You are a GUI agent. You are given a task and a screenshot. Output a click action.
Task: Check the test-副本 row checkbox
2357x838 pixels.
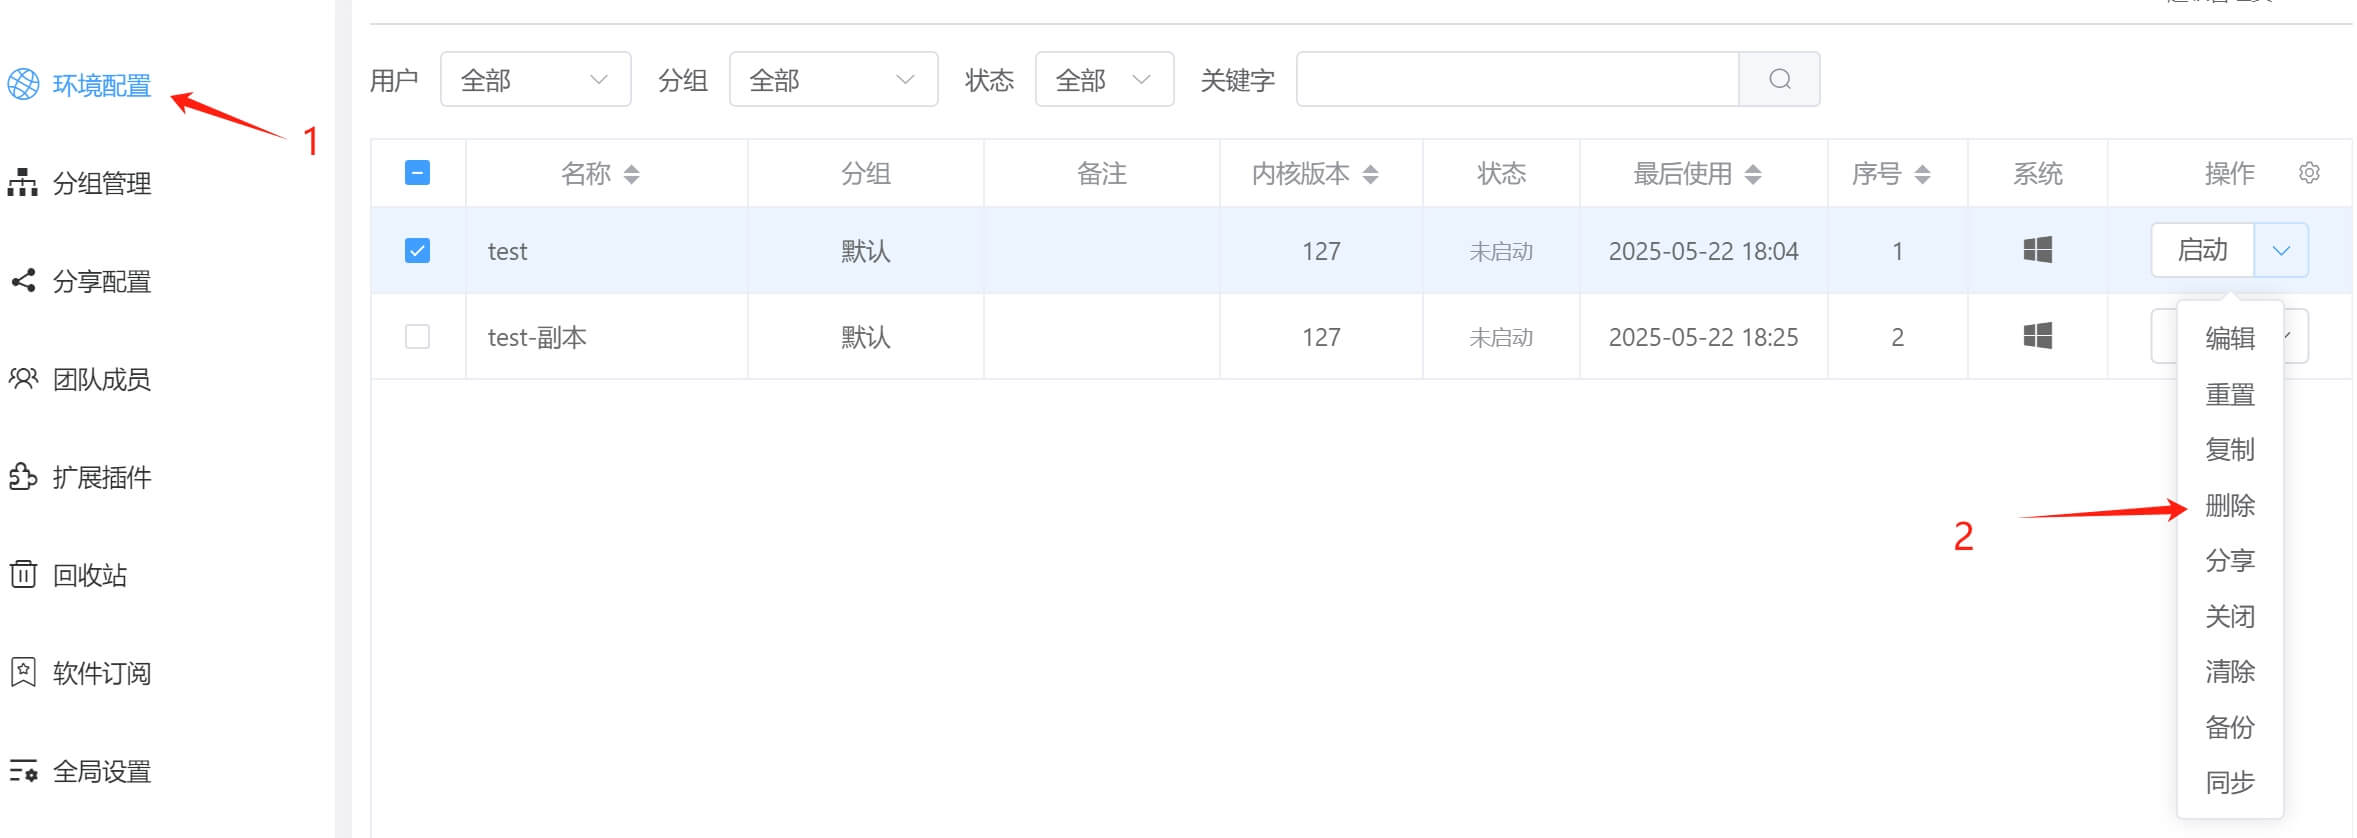click(x=417, y=337)
